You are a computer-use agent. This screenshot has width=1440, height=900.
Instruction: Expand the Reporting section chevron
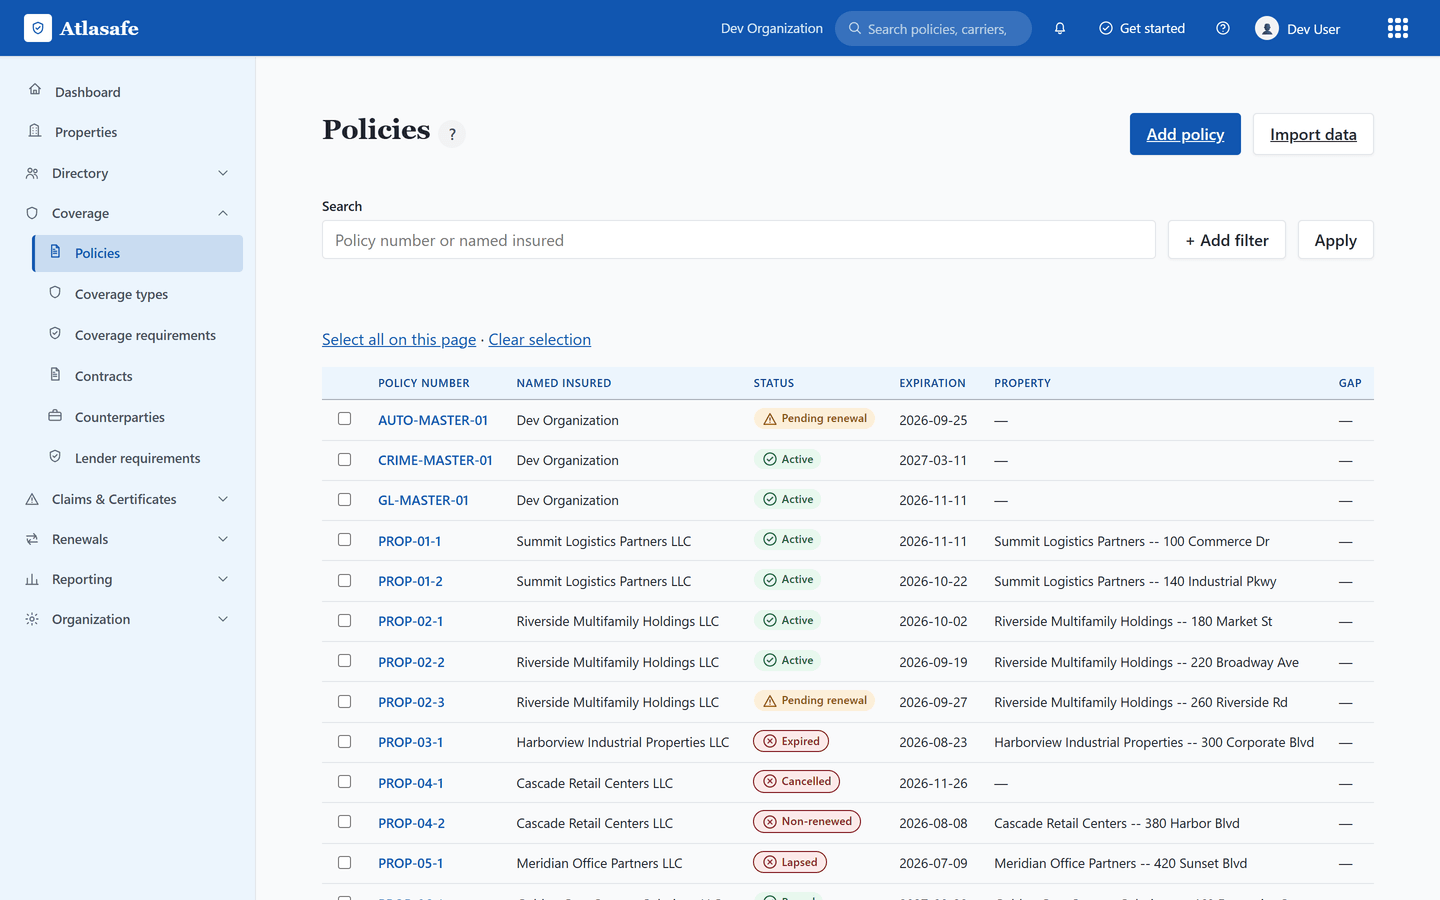coord(223,579)
